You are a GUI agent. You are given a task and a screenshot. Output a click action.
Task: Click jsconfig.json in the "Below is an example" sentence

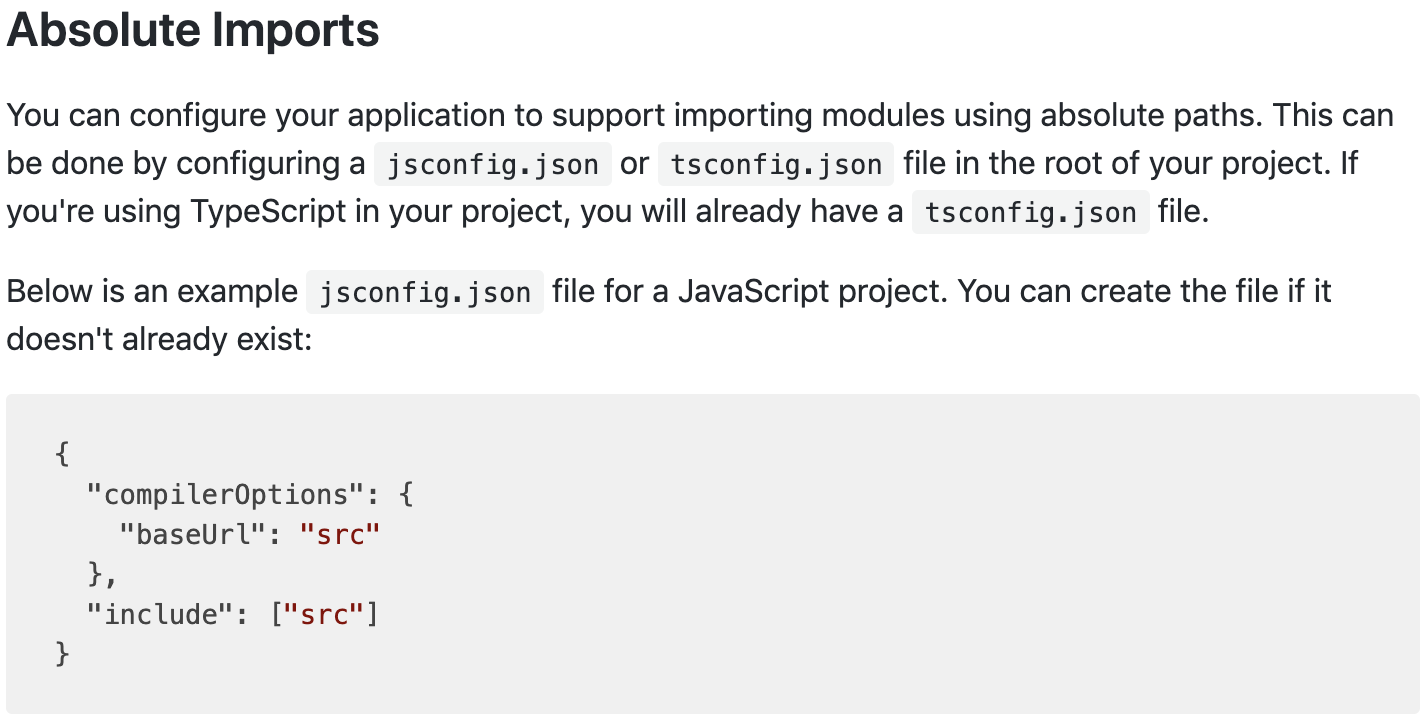[x=425, y=293]
